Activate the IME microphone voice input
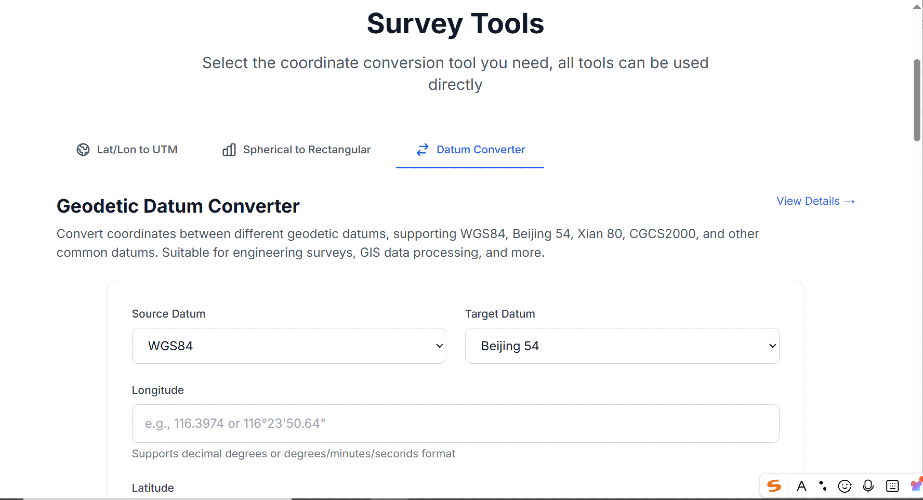Screen dimensions: 923x500 pyautogui.click(x=868, y=486)
